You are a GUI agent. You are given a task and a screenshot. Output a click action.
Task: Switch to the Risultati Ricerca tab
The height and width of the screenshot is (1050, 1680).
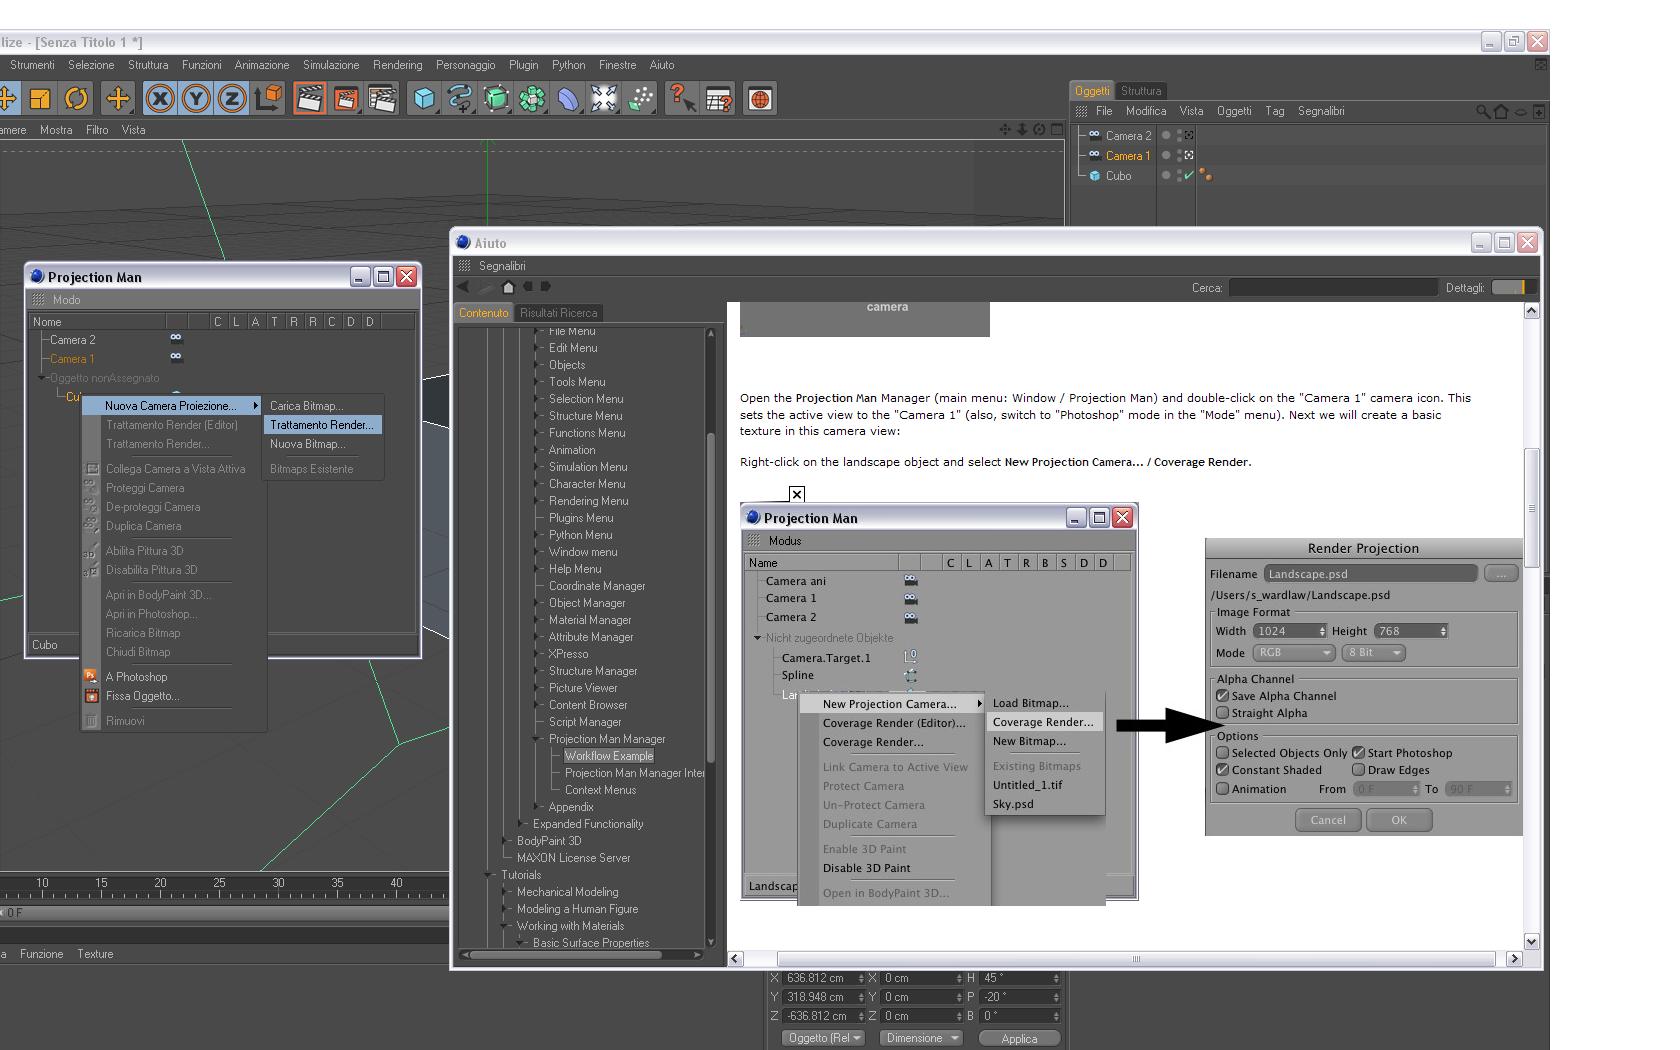[558, 313]
